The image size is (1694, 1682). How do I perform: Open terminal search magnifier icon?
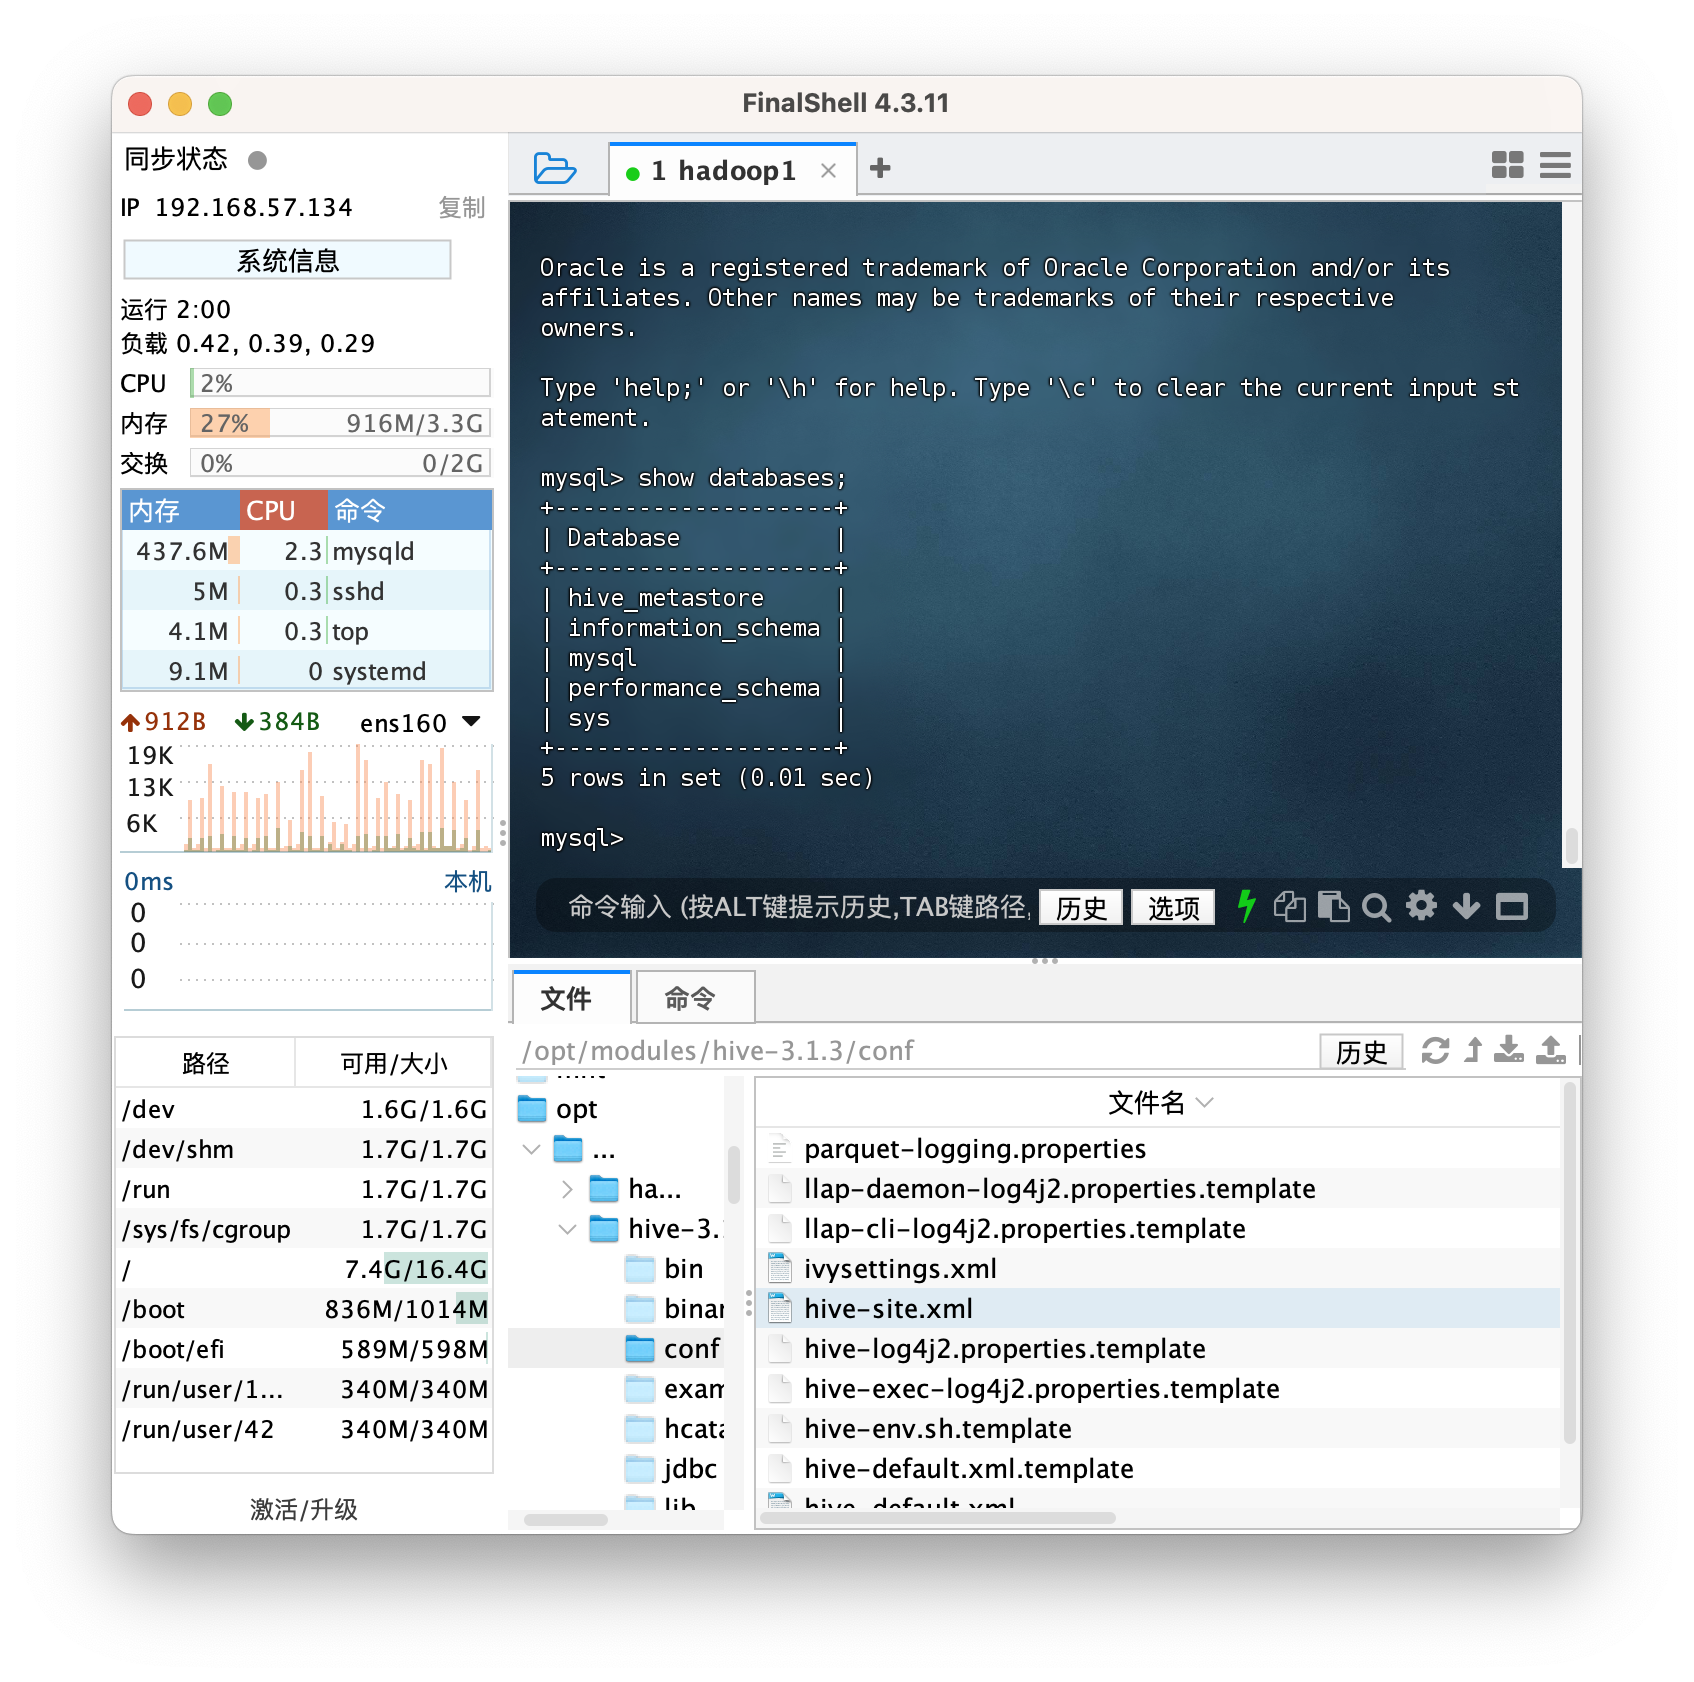click(x=1376, y=907)
